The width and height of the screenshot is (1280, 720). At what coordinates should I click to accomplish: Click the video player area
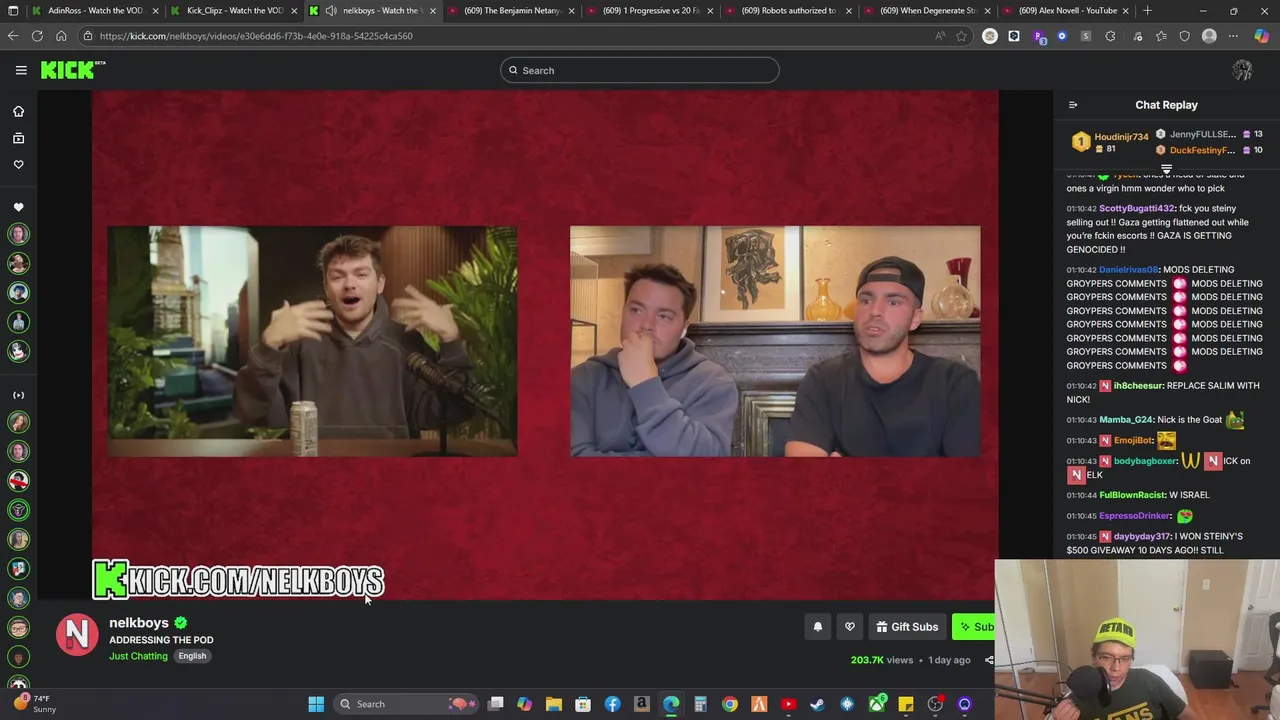tap(545, 345)
